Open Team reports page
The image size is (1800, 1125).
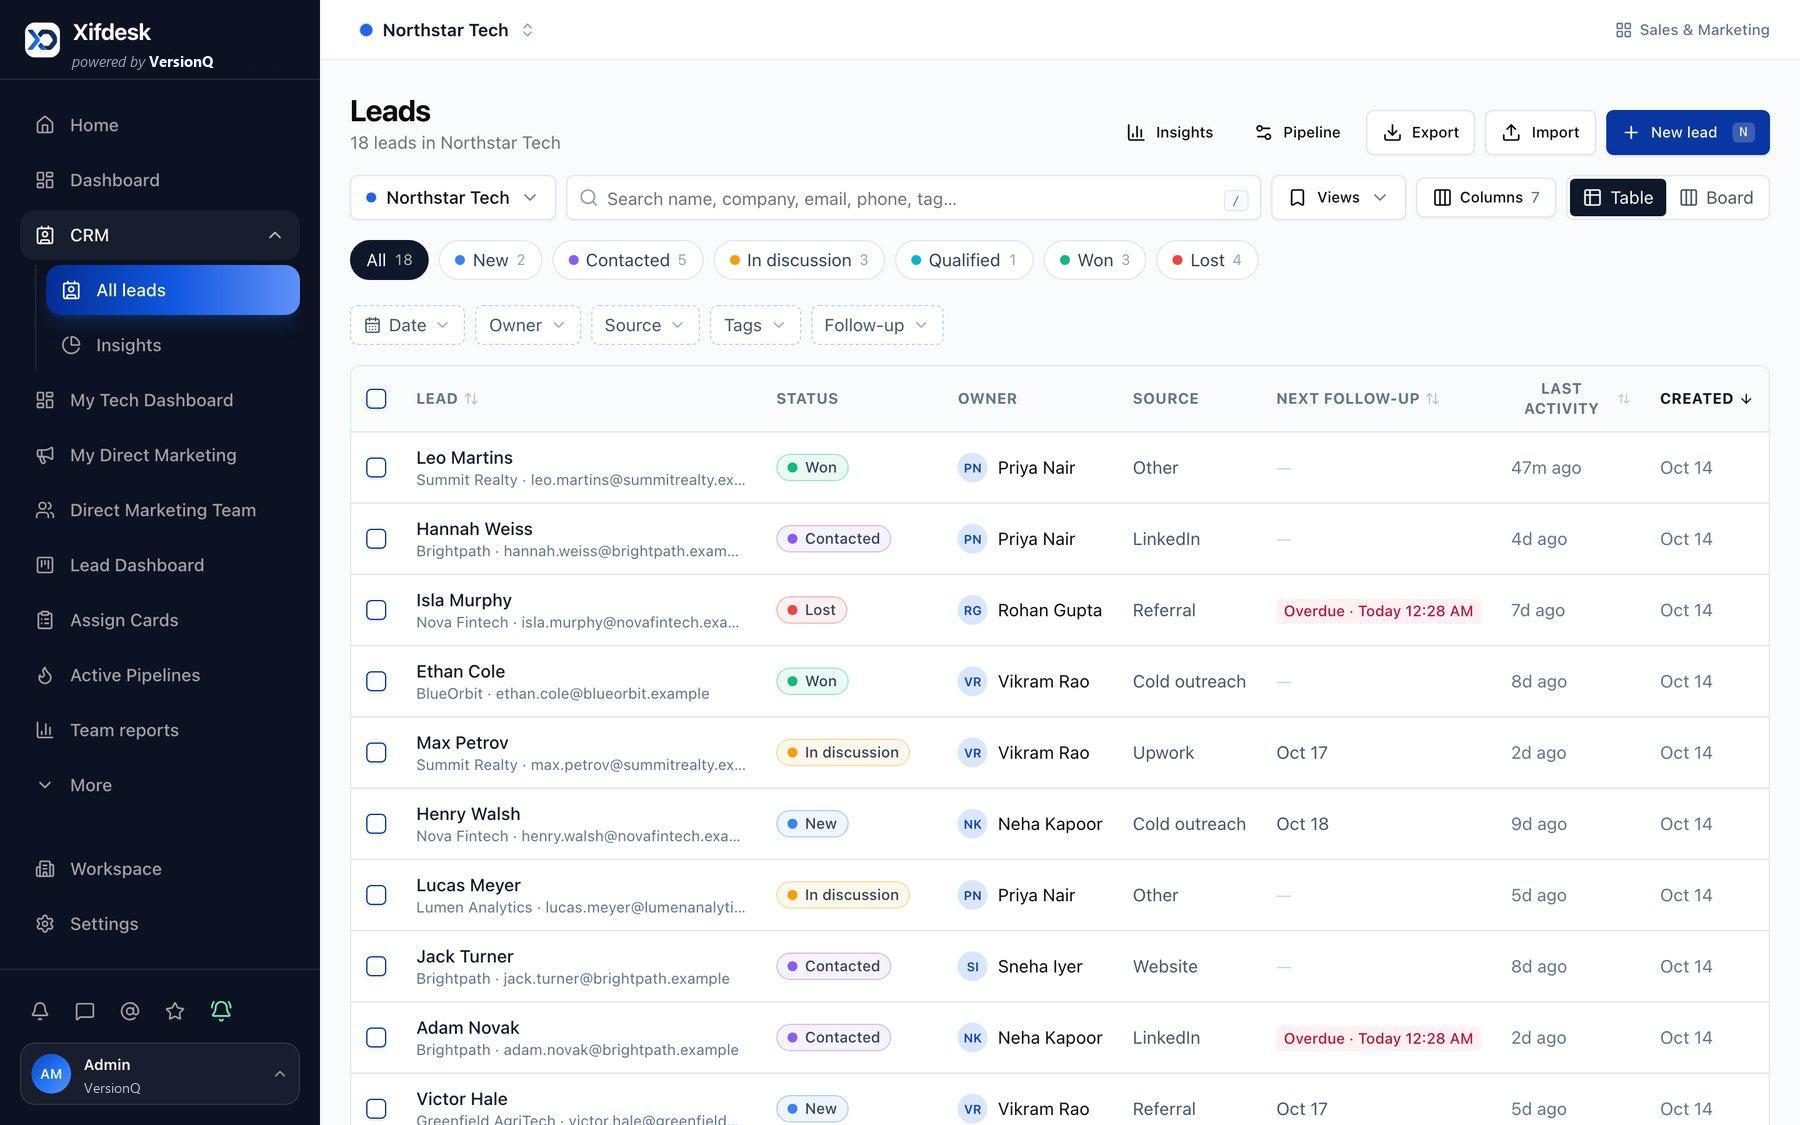160,730
